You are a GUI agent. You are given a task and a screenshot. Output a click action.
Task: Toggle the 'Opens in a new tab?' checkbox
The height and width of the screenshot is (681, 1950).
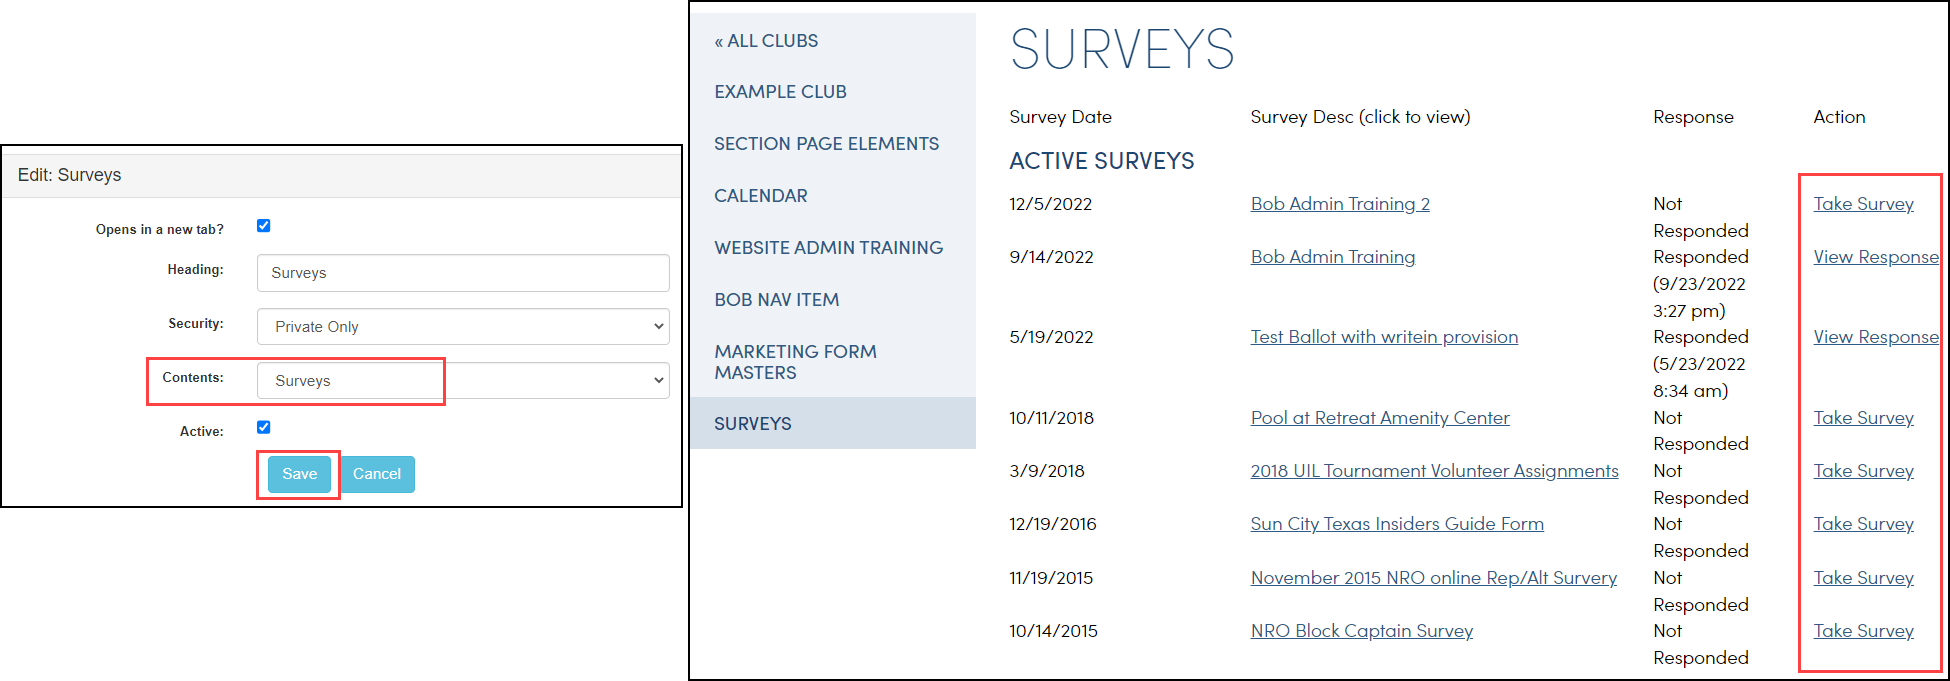[264, 226]
